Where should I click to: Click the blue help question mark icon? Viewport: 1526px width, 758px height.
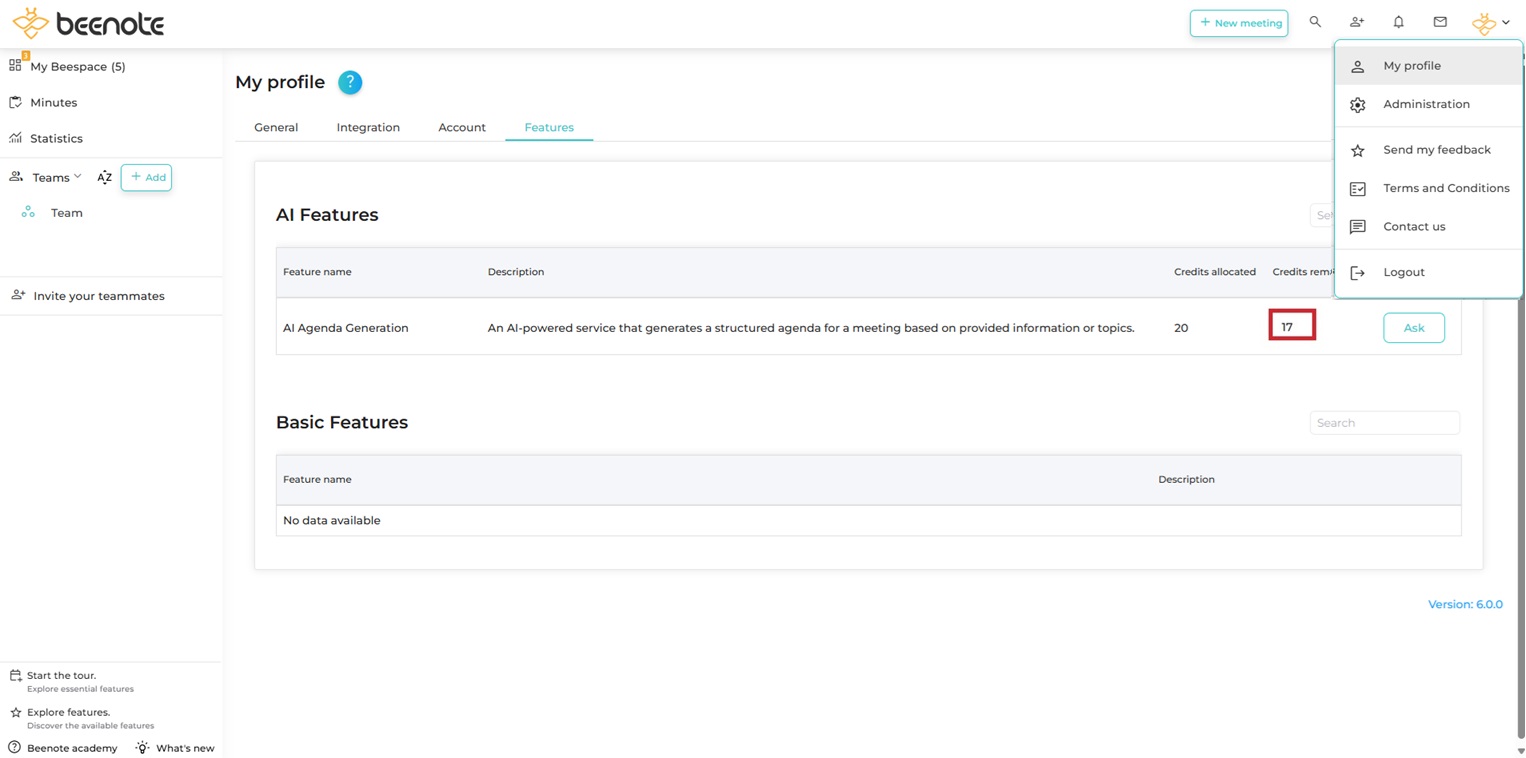point(349,83)
